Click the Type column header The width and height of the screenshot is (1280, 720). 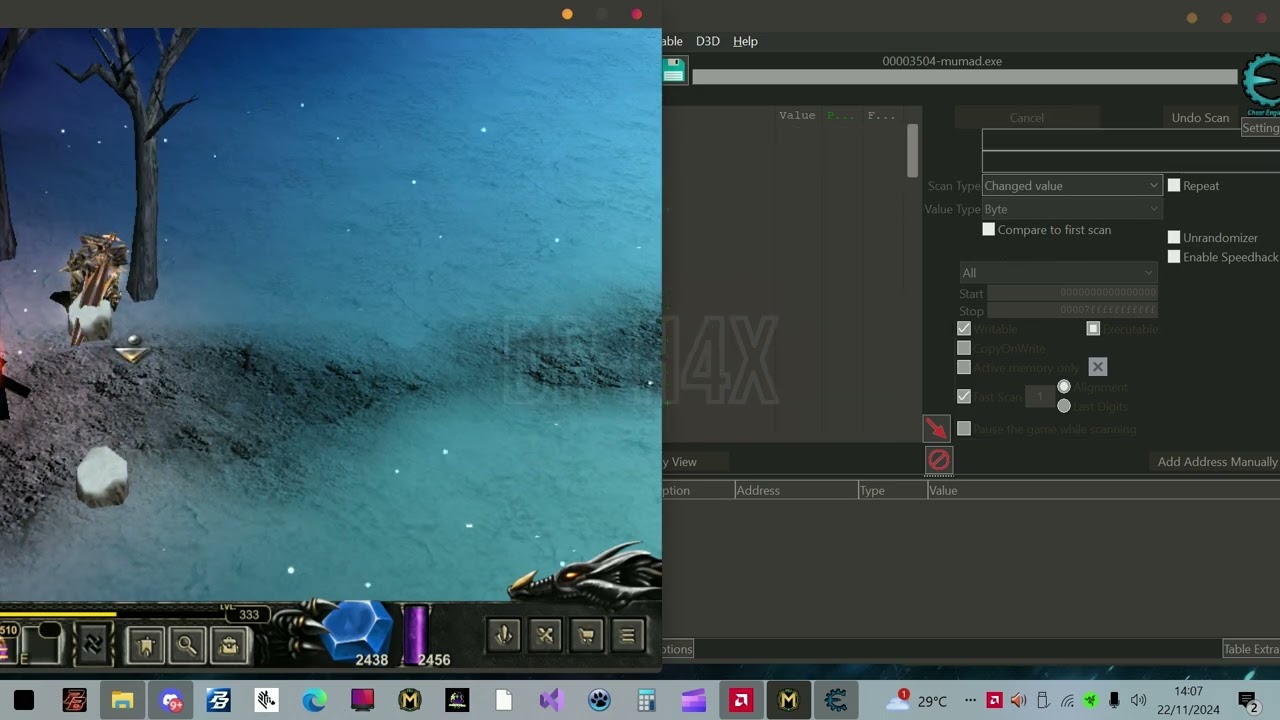(x=892, y=490)
